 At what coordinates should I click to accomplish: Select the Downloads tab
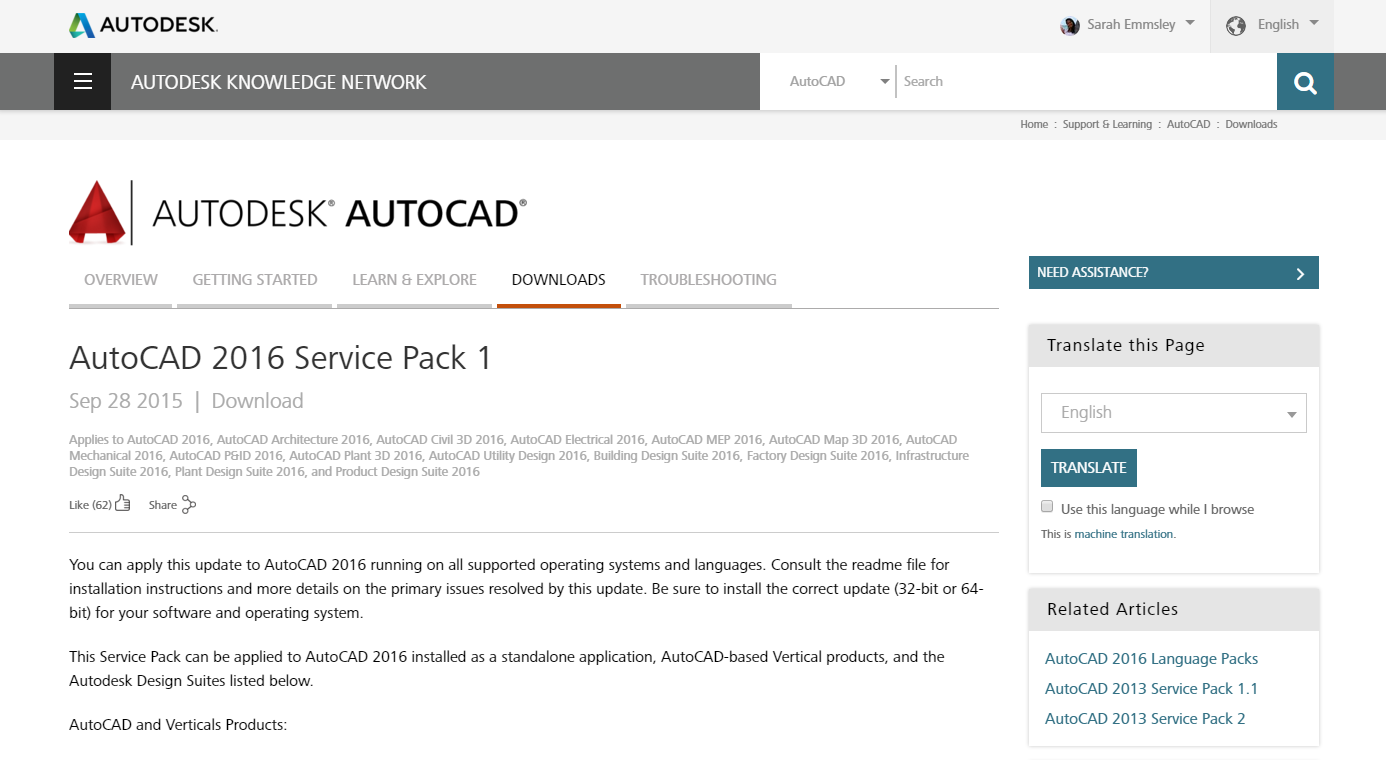[x=559, y=280]
